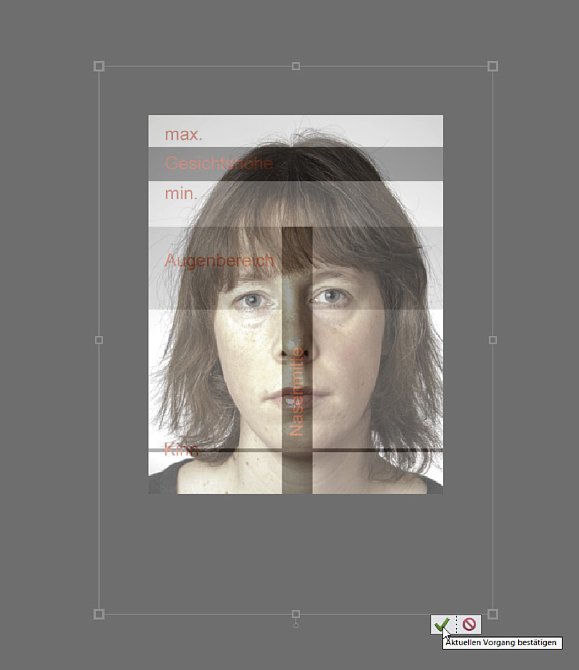Select the bottom-right transform corner handle
The image size is (579, 670).
click(x=492, y=614)
